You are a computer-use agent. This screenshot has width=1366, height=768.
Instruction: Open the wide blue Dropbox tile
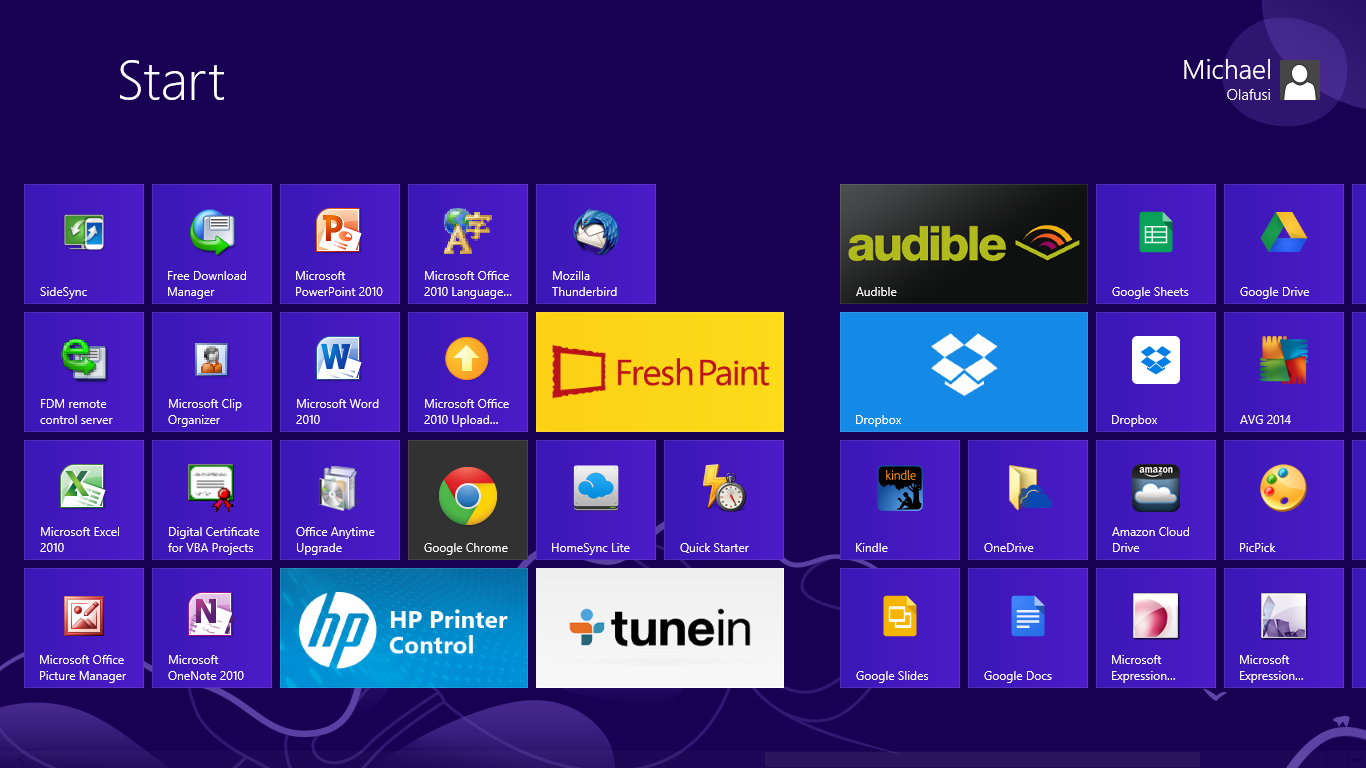tap(964, 372)
